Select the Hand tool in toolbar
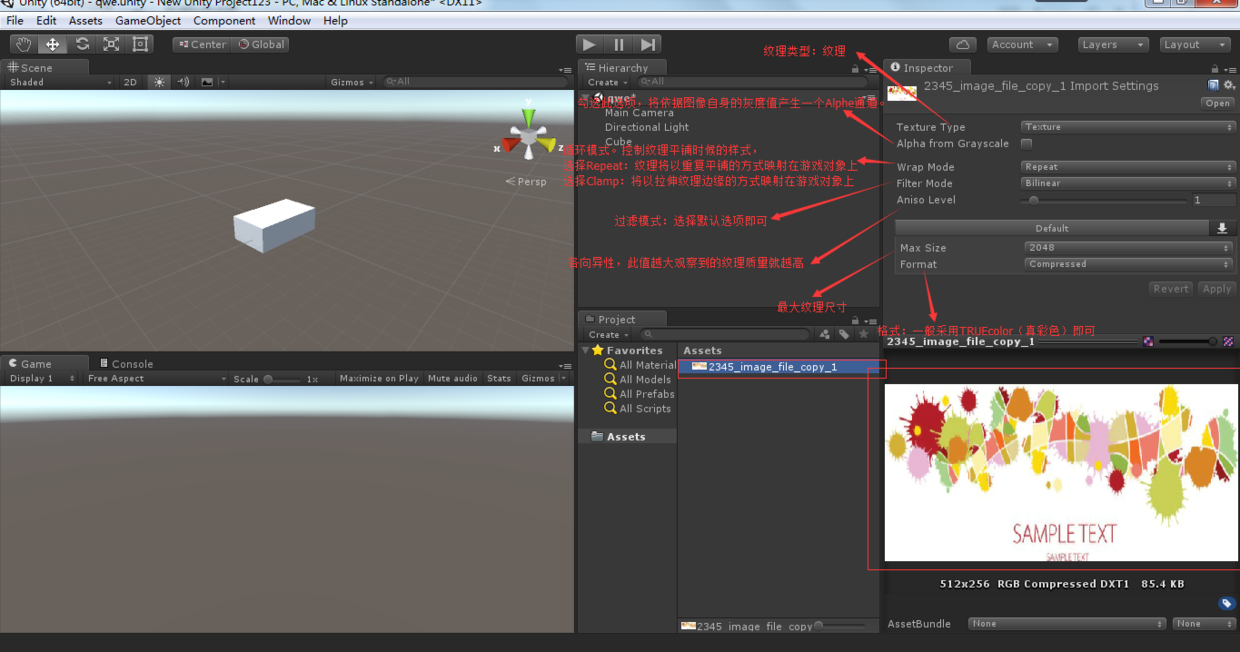This screenshot has width=1240, height=652. tap(23, 44)
